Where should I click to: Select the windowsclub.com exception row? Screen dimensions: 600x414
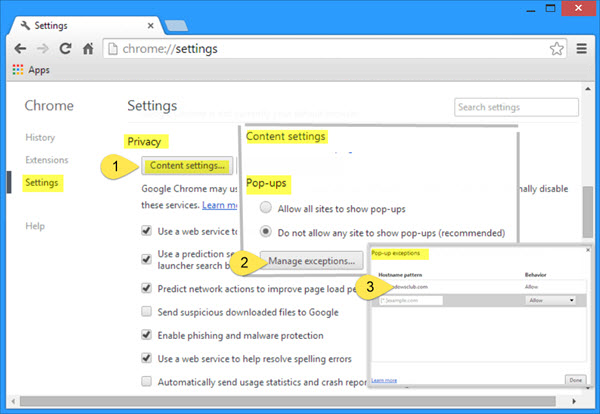[x=479, y=287]
